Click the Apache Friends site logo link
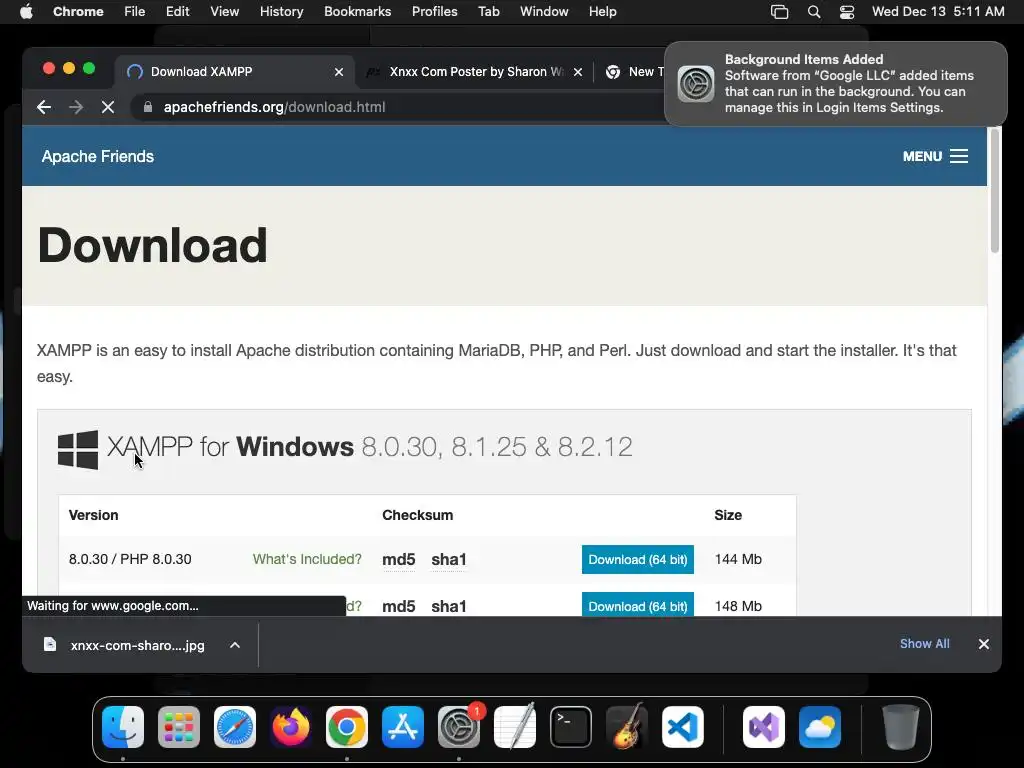Image resolution: width=1024 pixels, height=768 pixels. click(x=98, y=157)
